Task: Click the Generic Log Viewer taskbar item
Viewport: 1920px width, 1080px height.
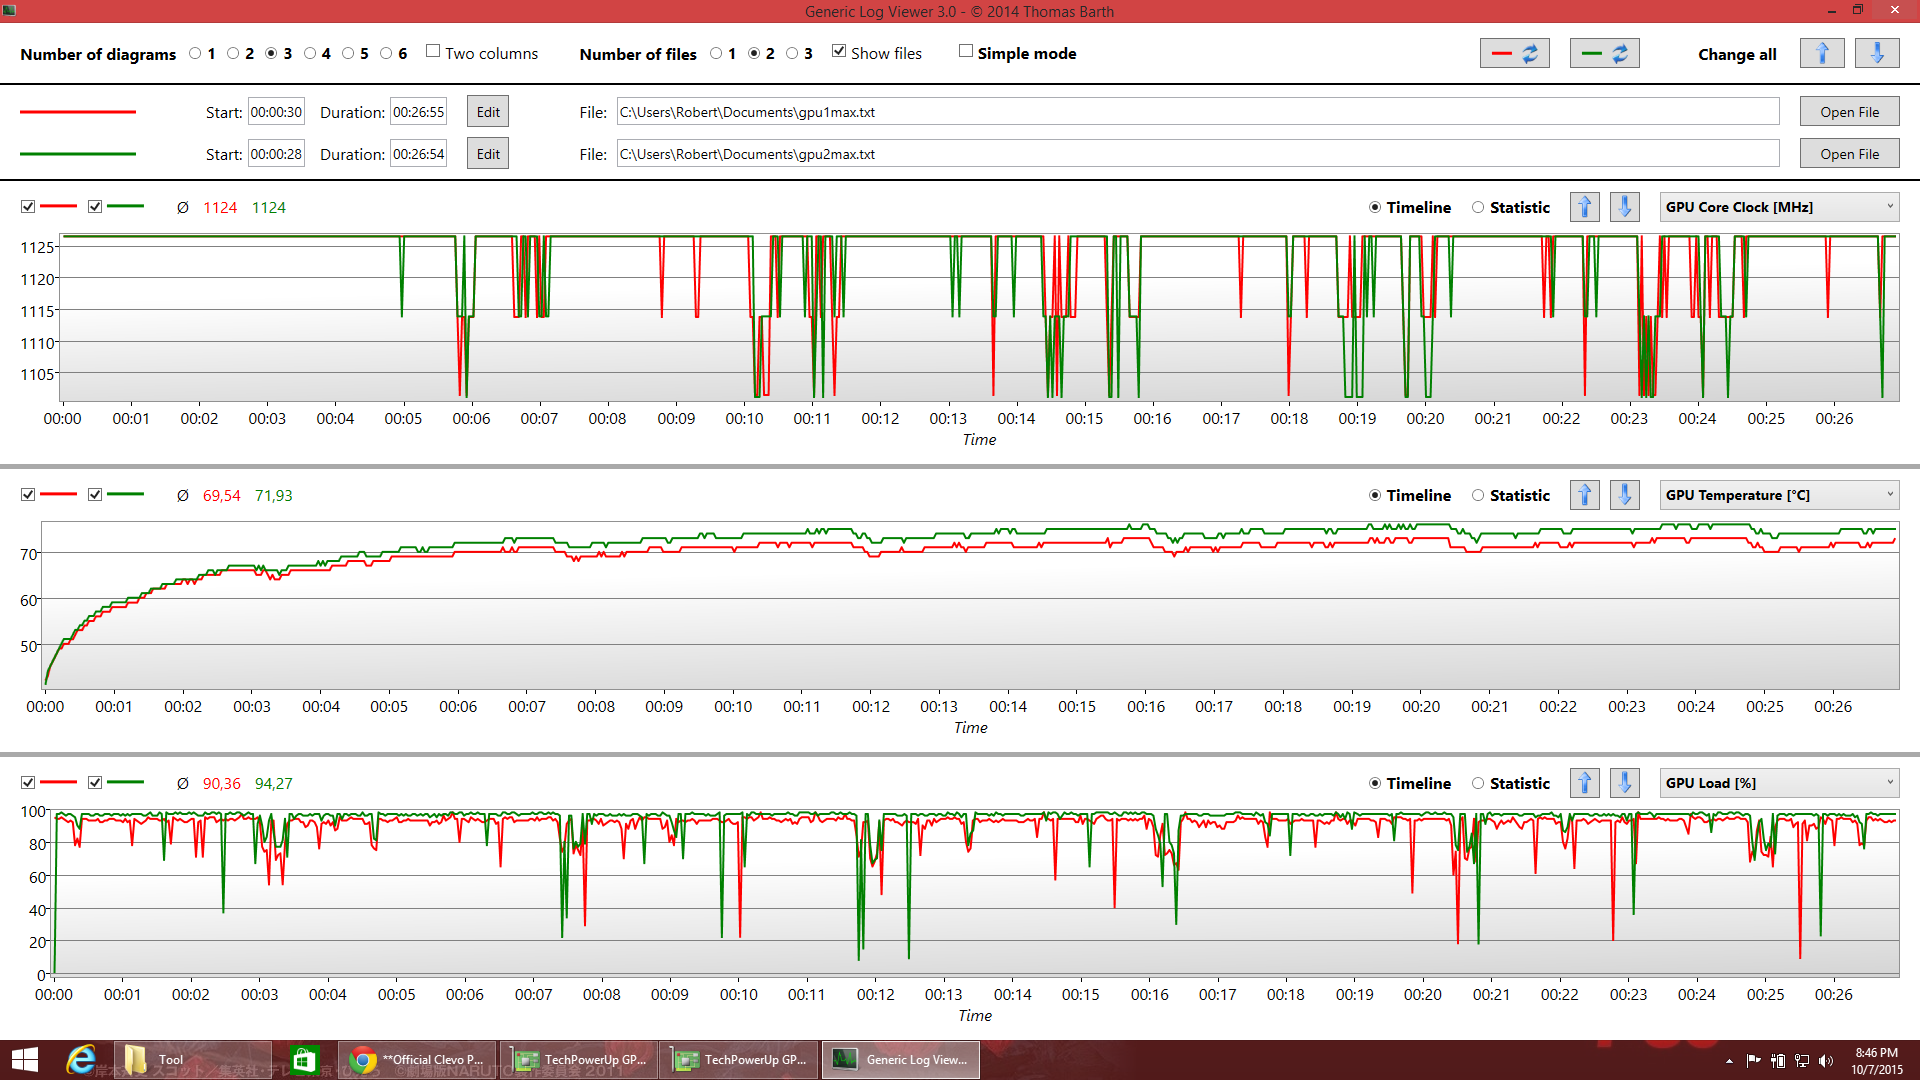Action: (x=900, y=1060)
